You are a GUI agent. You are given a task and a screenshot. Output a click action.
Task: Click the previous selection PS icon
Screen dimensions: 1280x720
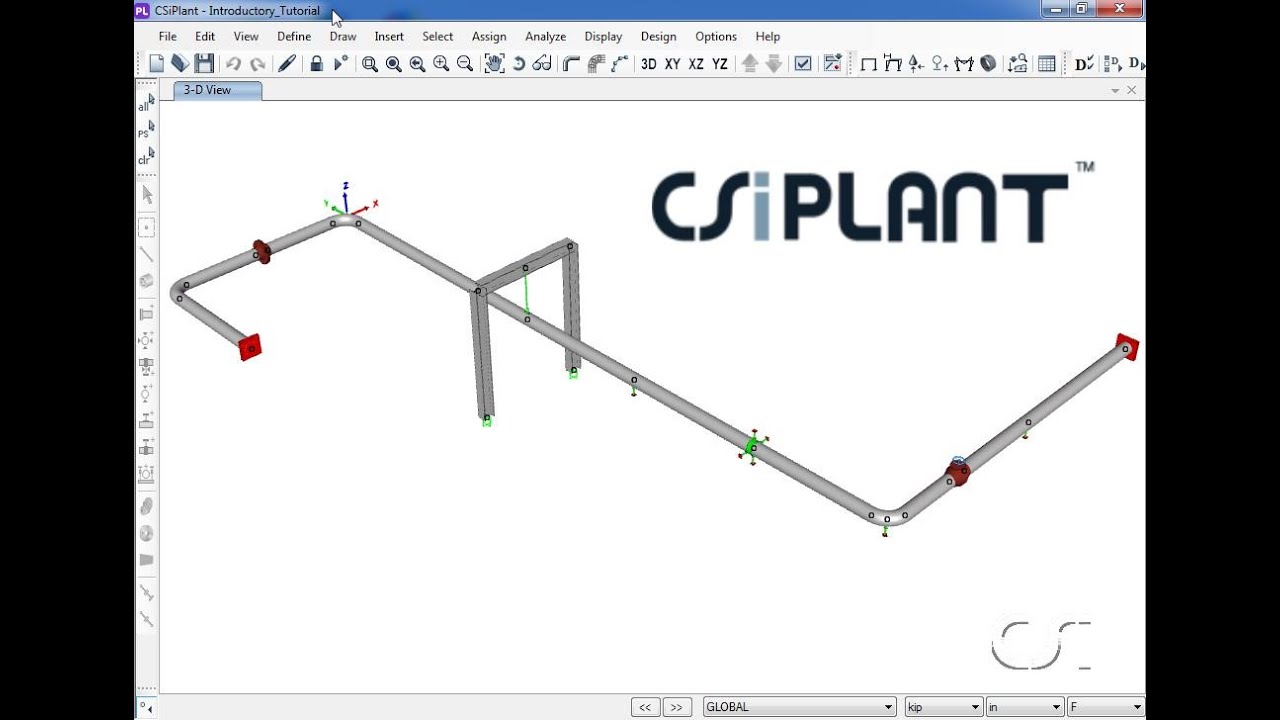146,130
